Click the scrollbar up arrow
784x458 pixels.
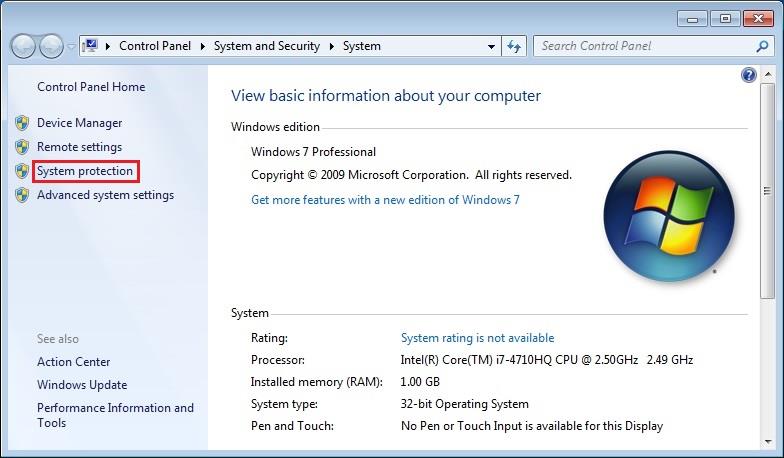768,74
